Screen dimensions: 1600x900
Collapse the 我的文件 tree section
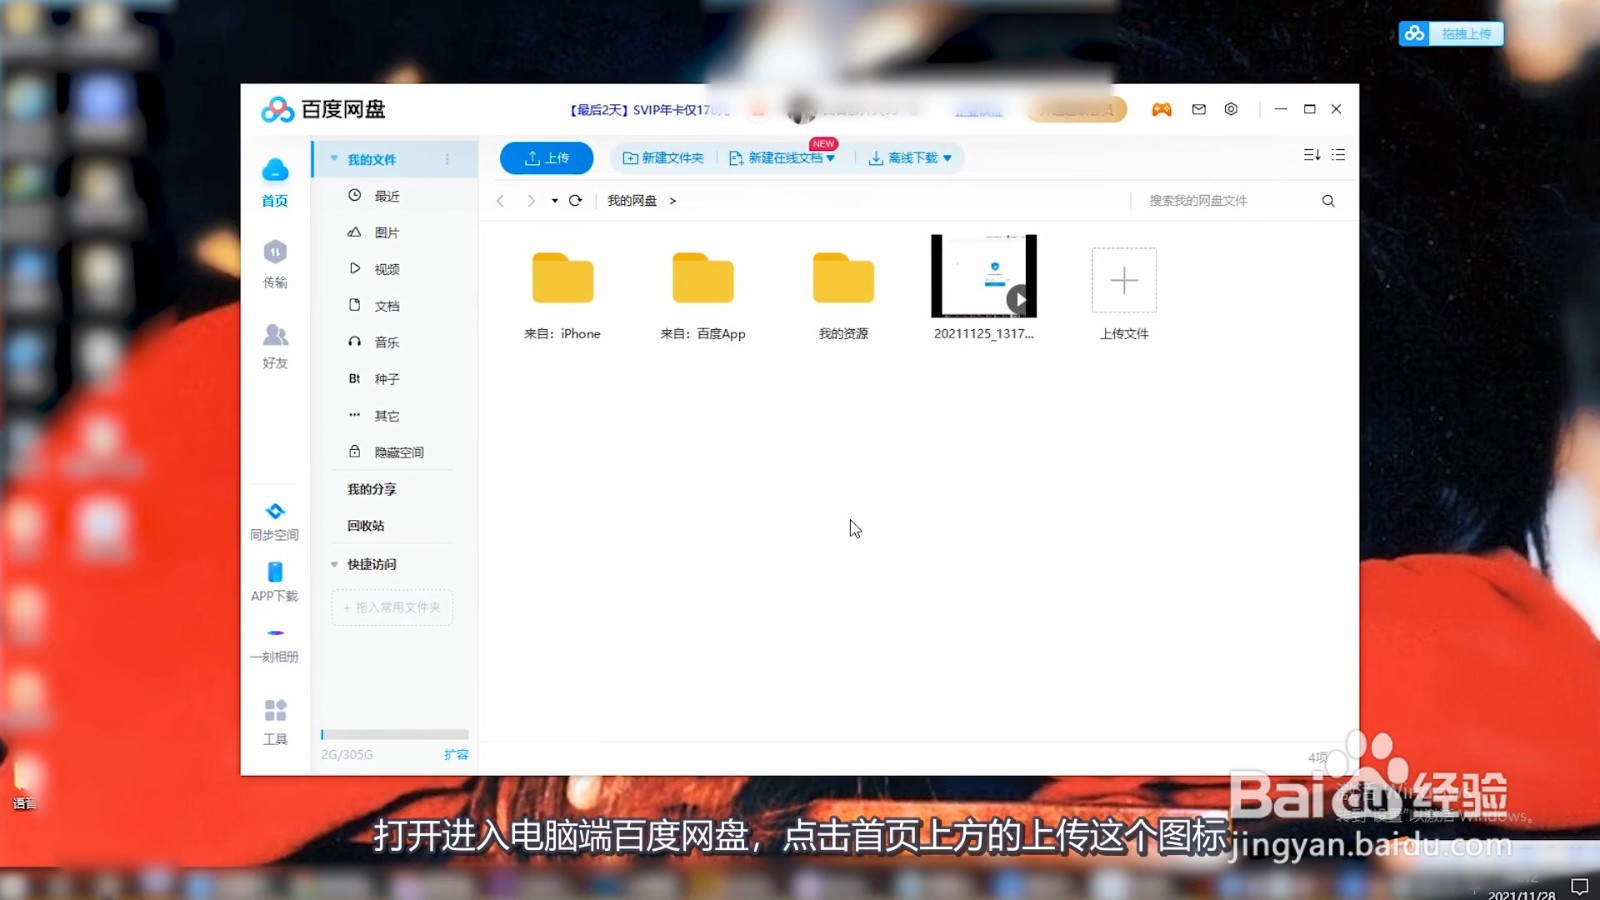[335, 159]
